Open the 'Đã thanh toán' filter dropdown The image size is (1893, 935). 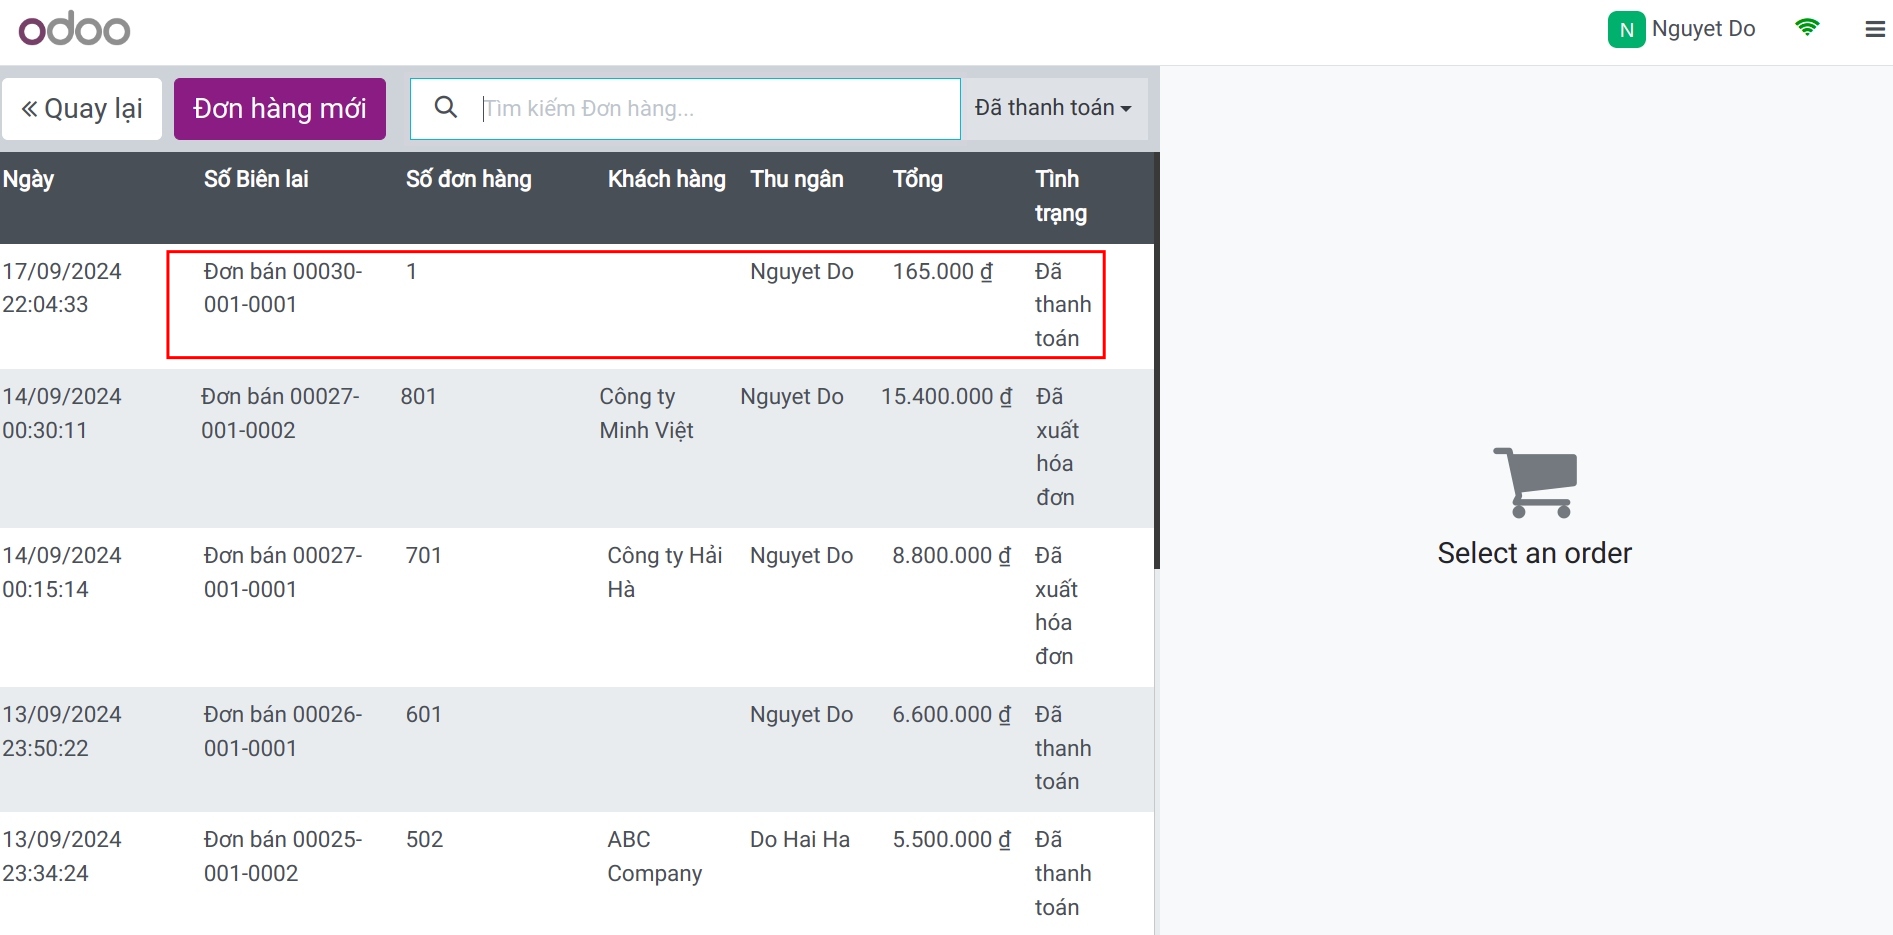click(1052, 108)
